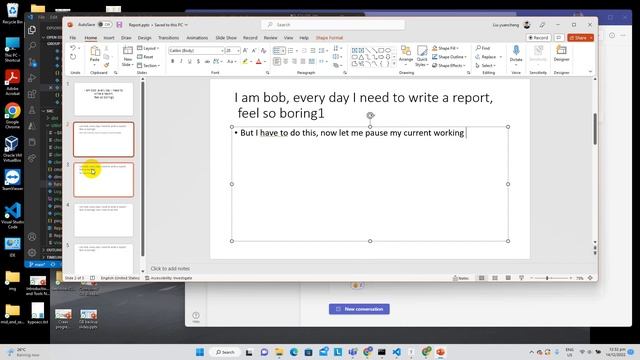The height and width of the screenshot is (360, 640).
Task: Open the Select dropdown in Editing group
Action: 486,65
